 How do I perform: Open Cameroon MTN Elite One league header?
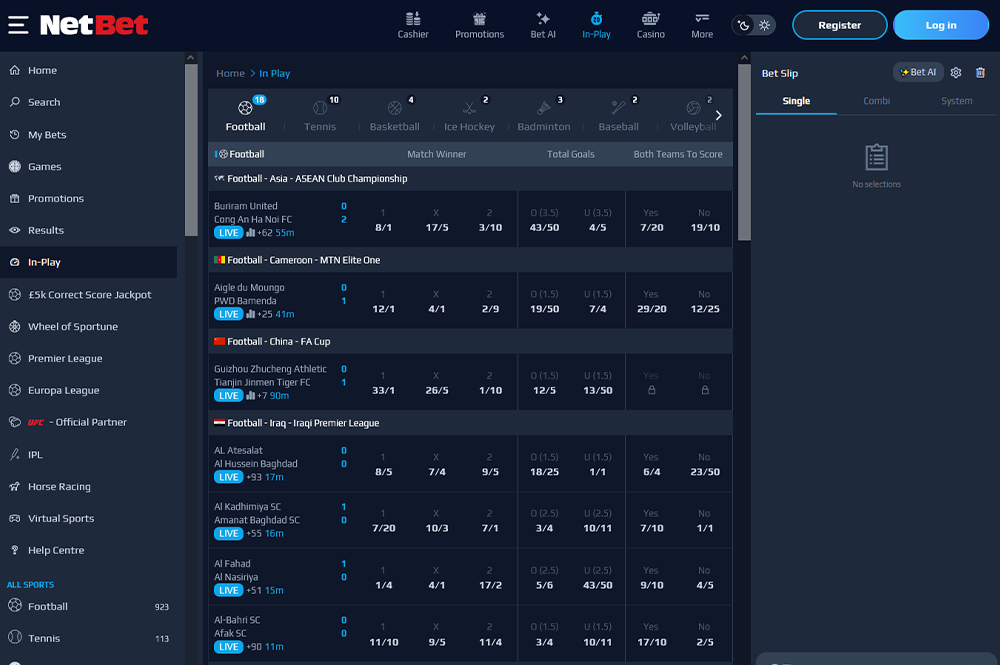click(471, 260)
